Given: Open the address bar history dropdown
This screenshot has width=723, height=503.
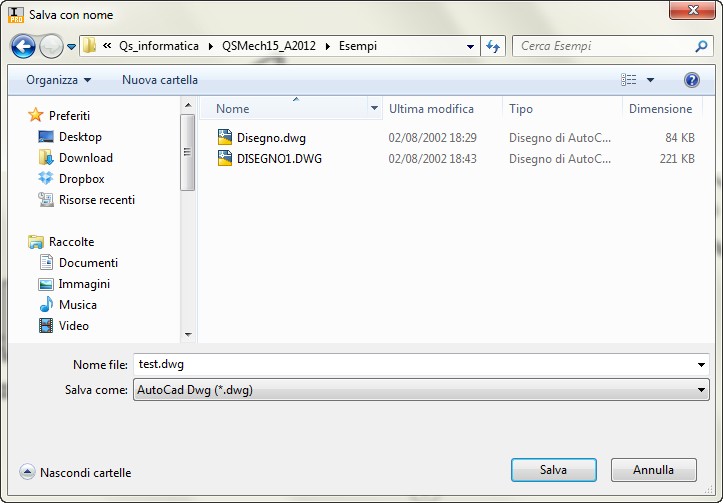Looking at the screenshot, I should tap(470, 47).
